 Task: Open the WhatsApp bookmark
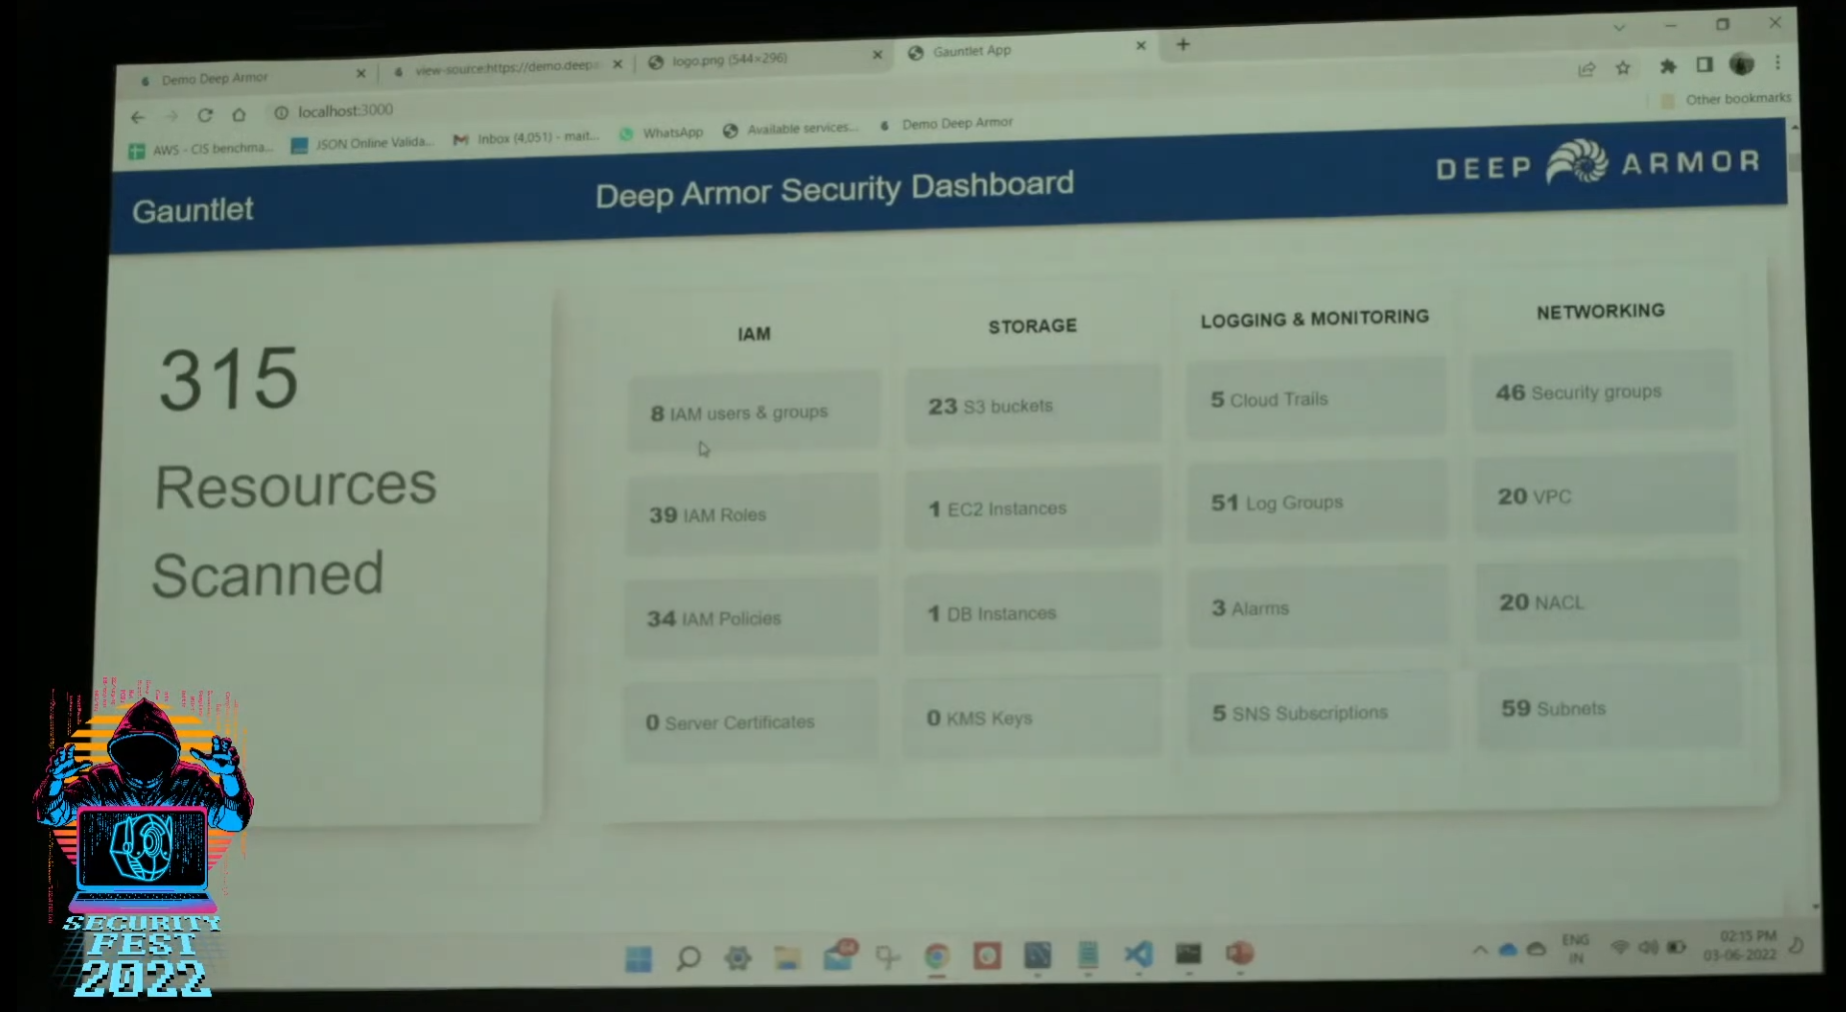pyautogui.click(x=661, y=133)
